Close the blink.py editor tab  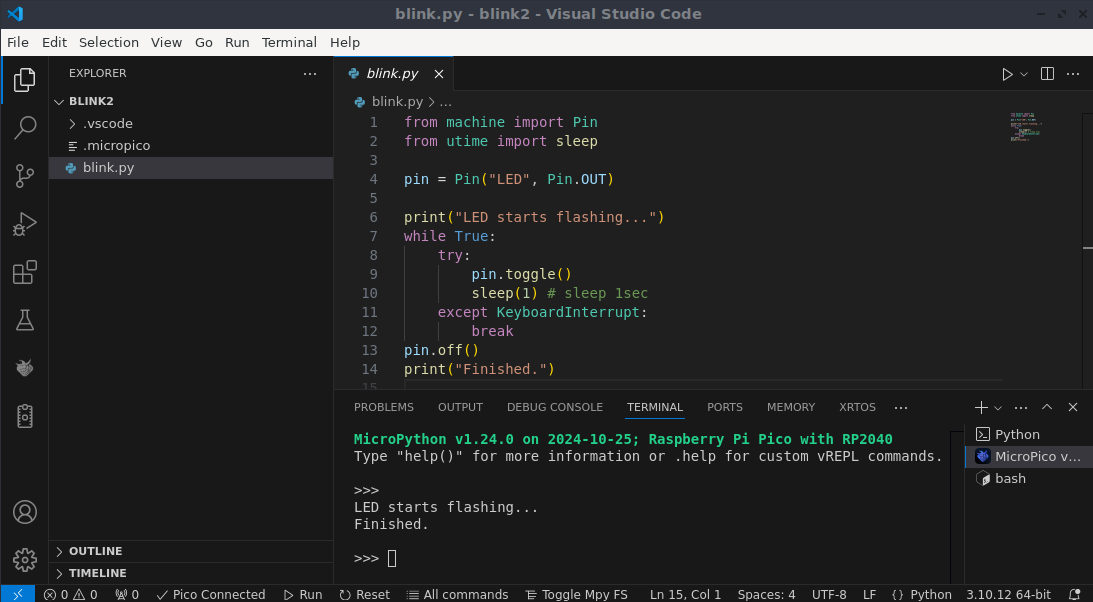pos(438,74)
